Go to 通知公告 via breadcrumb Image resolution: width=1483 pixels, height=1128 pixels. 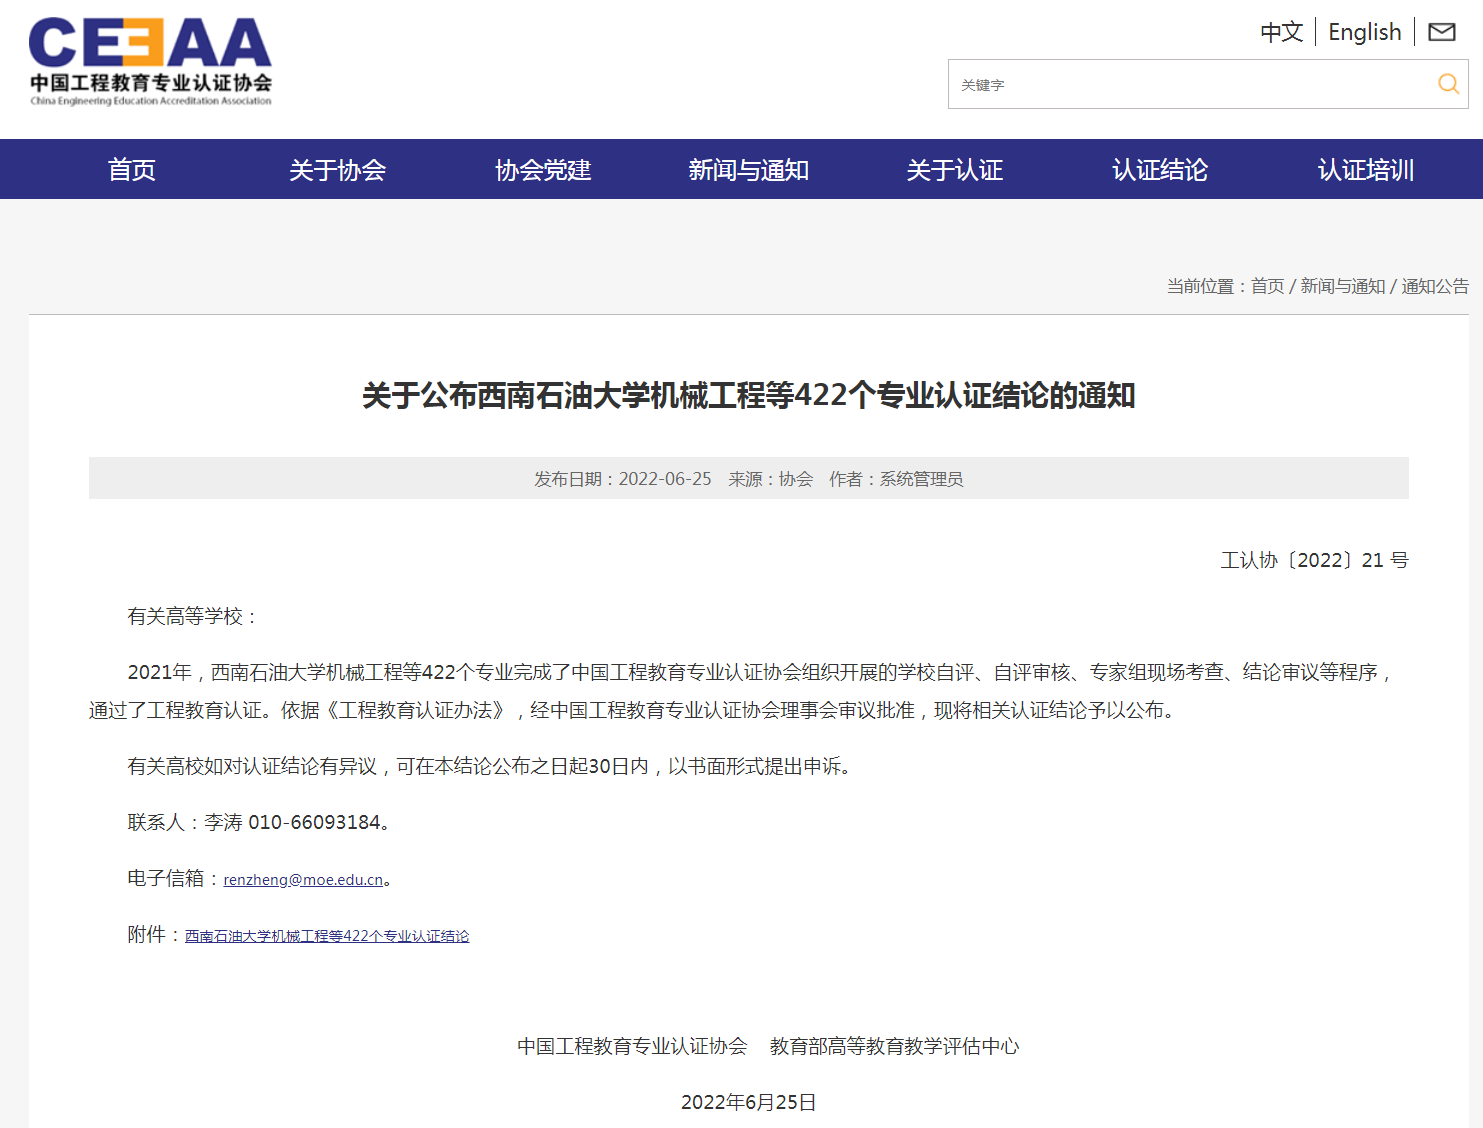1435,286
